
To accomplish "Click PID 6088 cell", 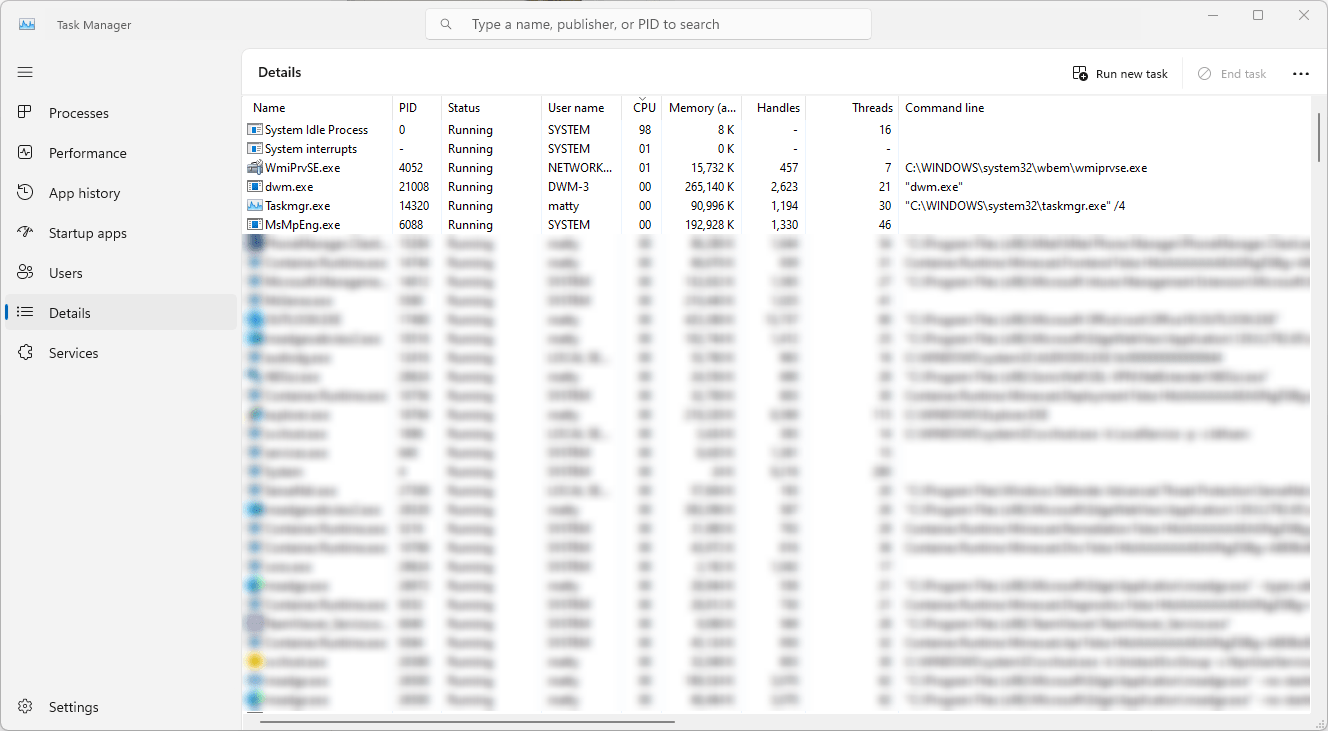I will point(411,225).
